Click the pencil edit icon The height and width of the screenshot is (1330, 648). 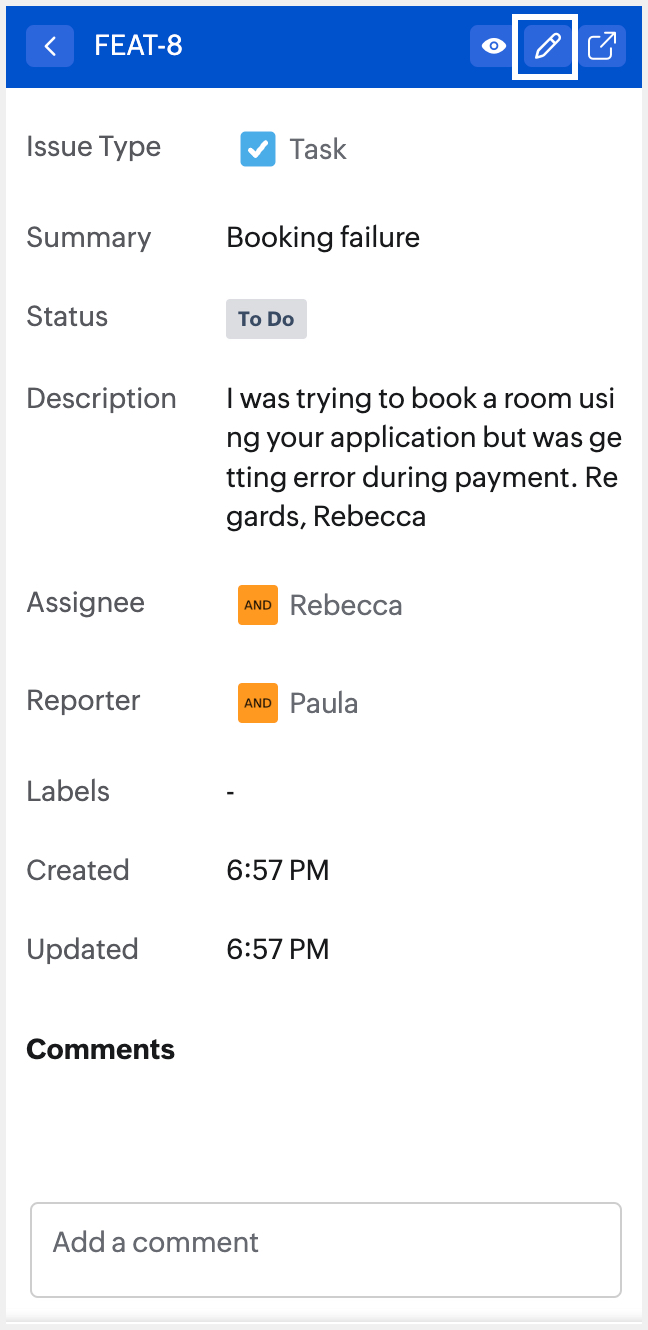click(545, 46)
